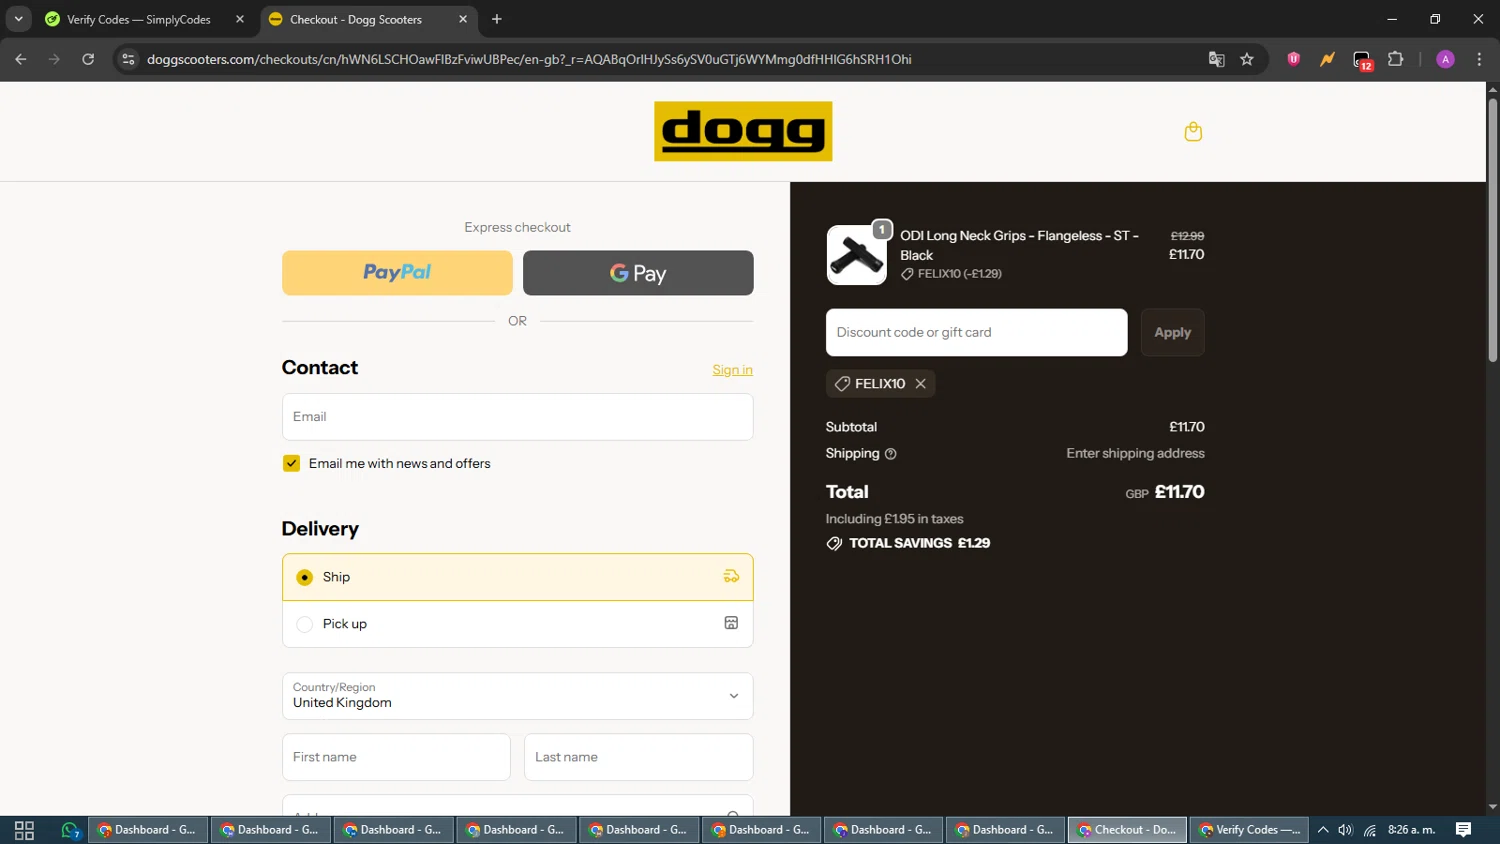
Task: Open a new browser tab
Action: pyautogui.click(x=497, y=19)
